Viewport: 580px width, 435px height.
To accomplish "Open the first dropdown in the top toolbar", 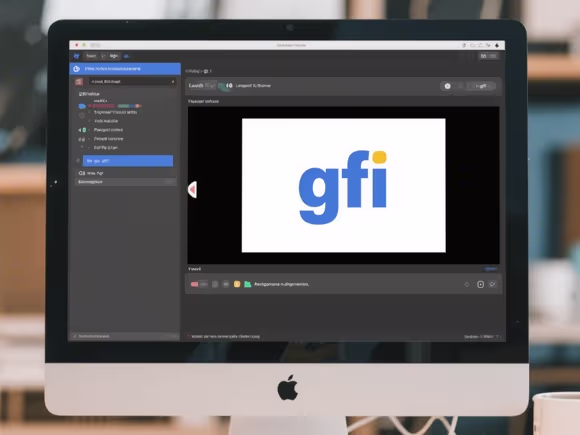I will tap(95, 56).
